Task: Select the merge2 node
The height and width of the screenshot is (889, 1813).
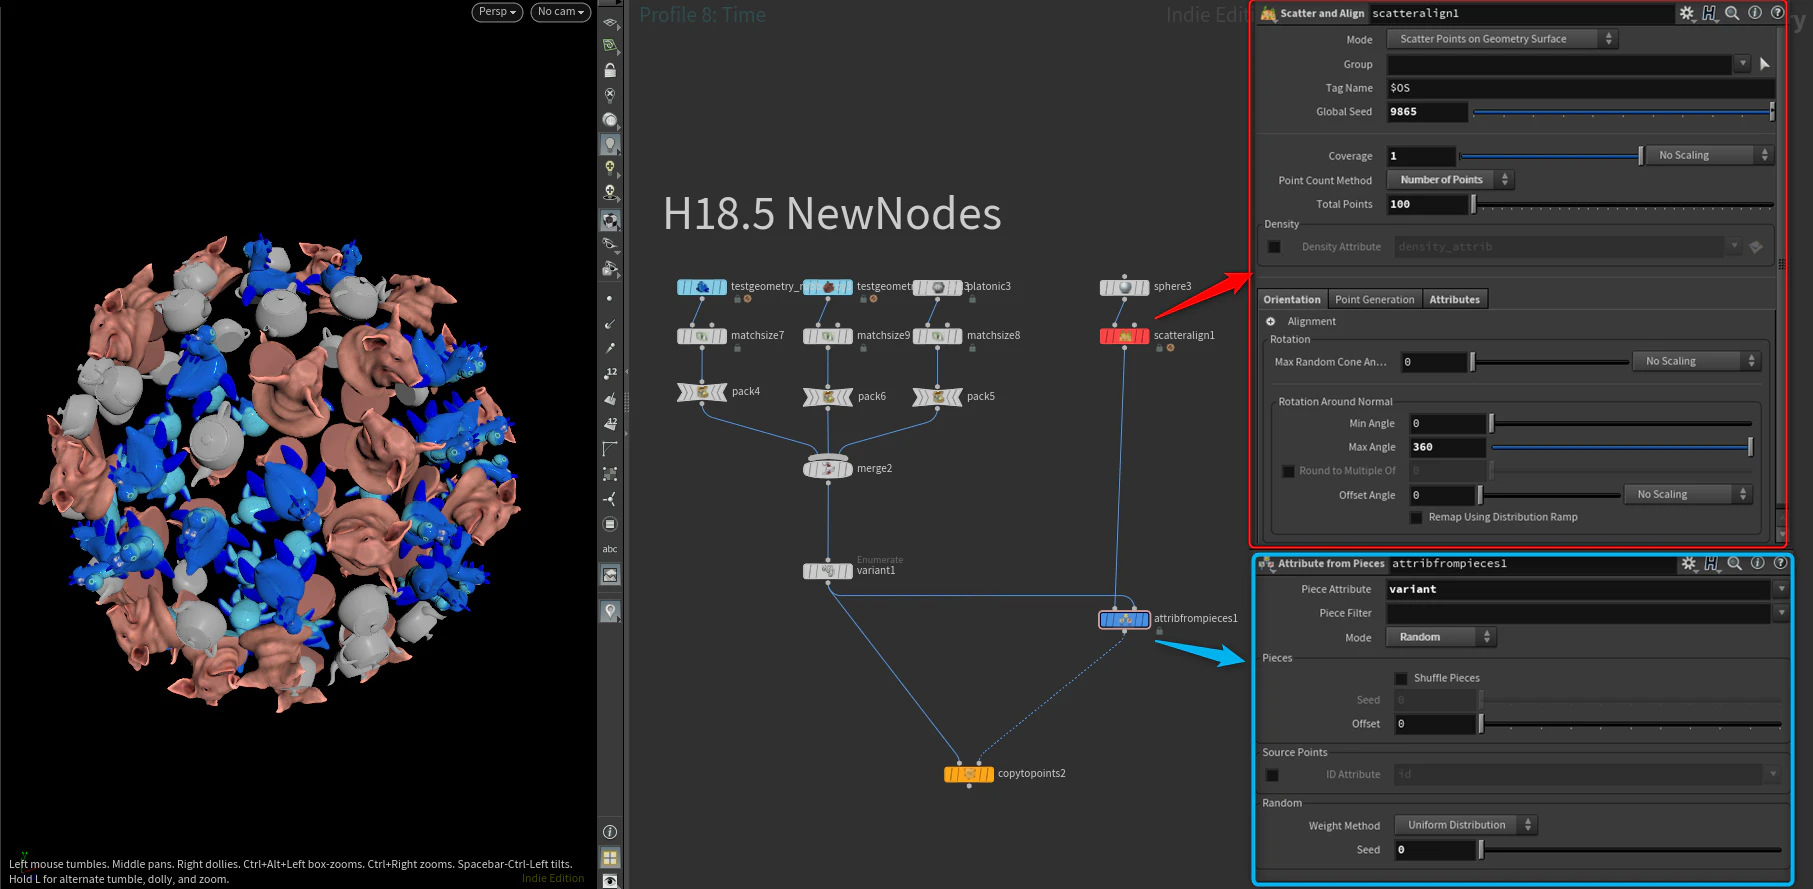Action: point(828,468)
